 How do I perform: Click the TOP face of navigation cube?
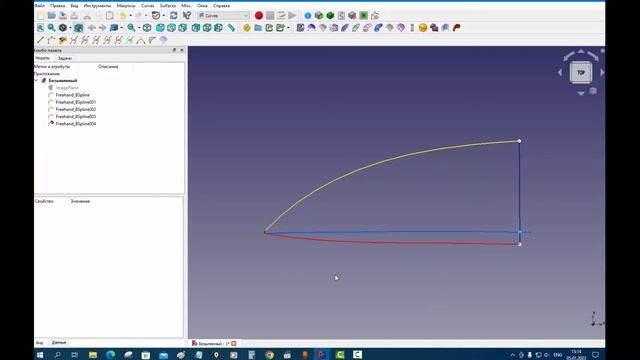(x=581, y=72)
